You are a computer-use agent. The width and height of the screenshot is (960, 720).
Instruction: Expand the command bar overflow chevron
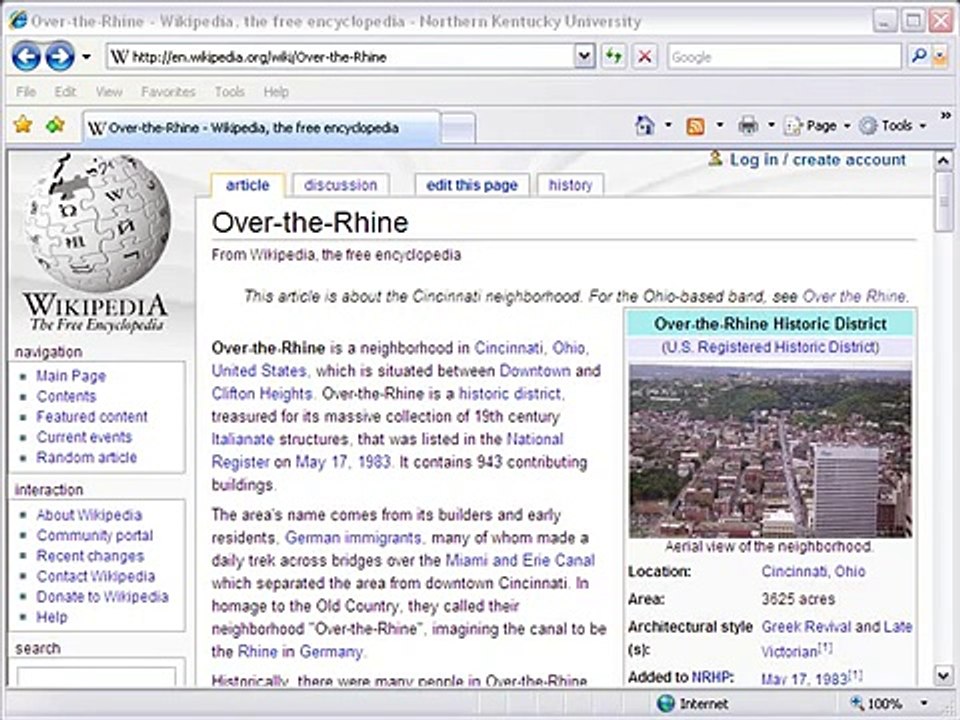[x=946, y=115]
